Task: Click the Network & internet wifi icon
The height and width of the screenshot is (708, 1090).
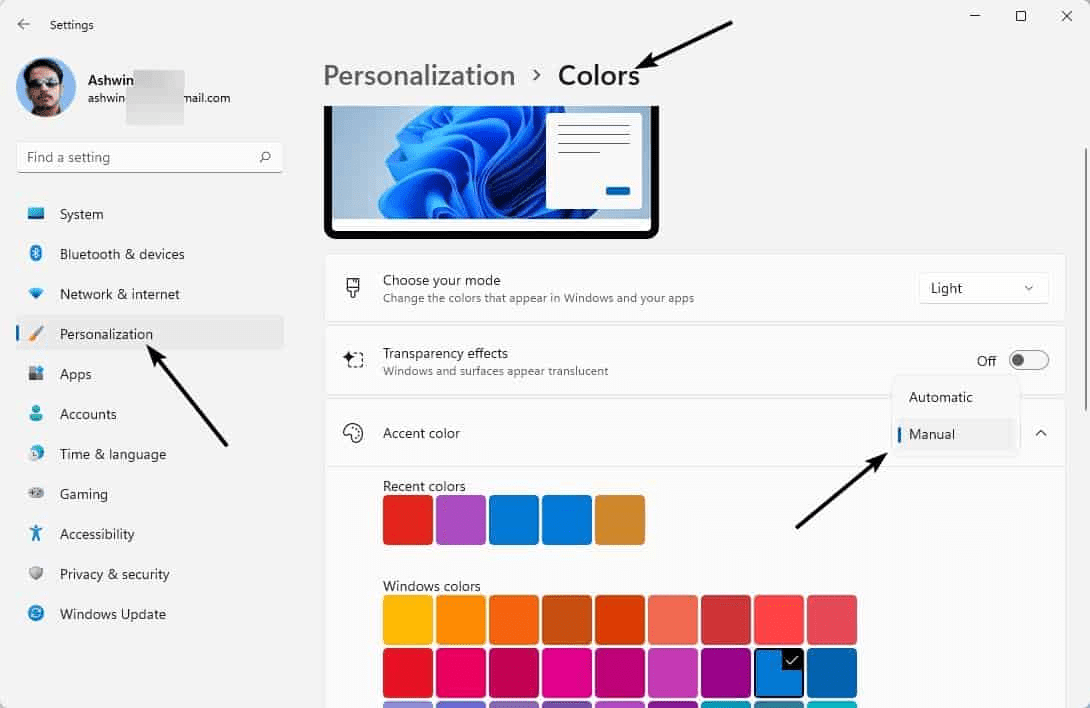Action: pos(37,294)
